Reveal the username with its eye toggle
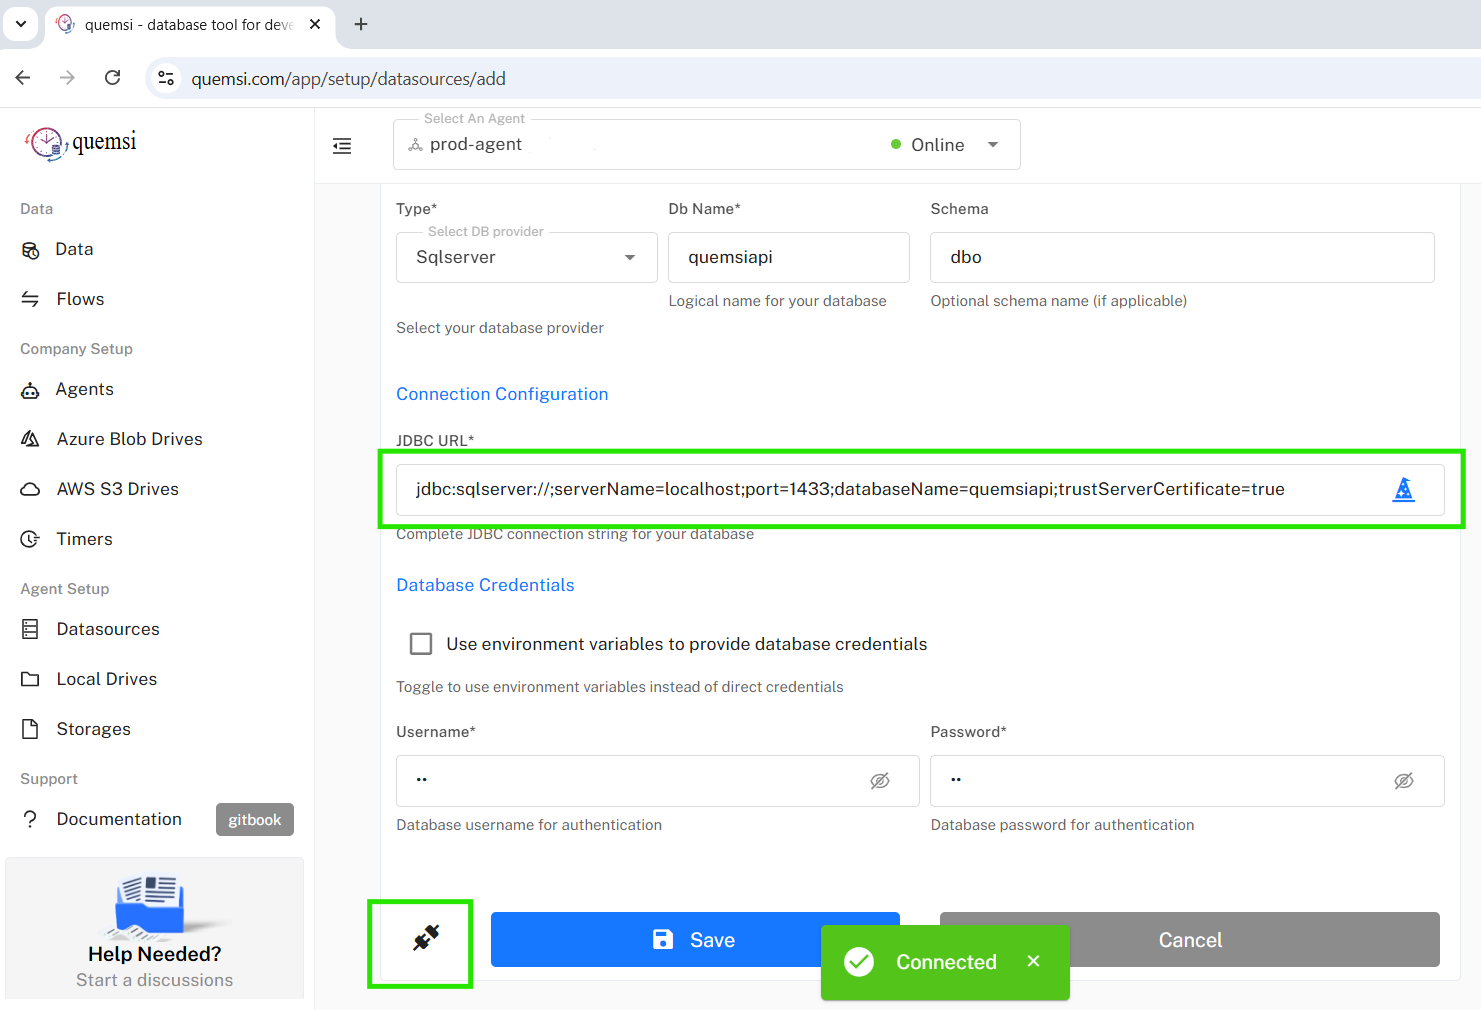Screen dimensions: 1481x1010 [880, 780]
